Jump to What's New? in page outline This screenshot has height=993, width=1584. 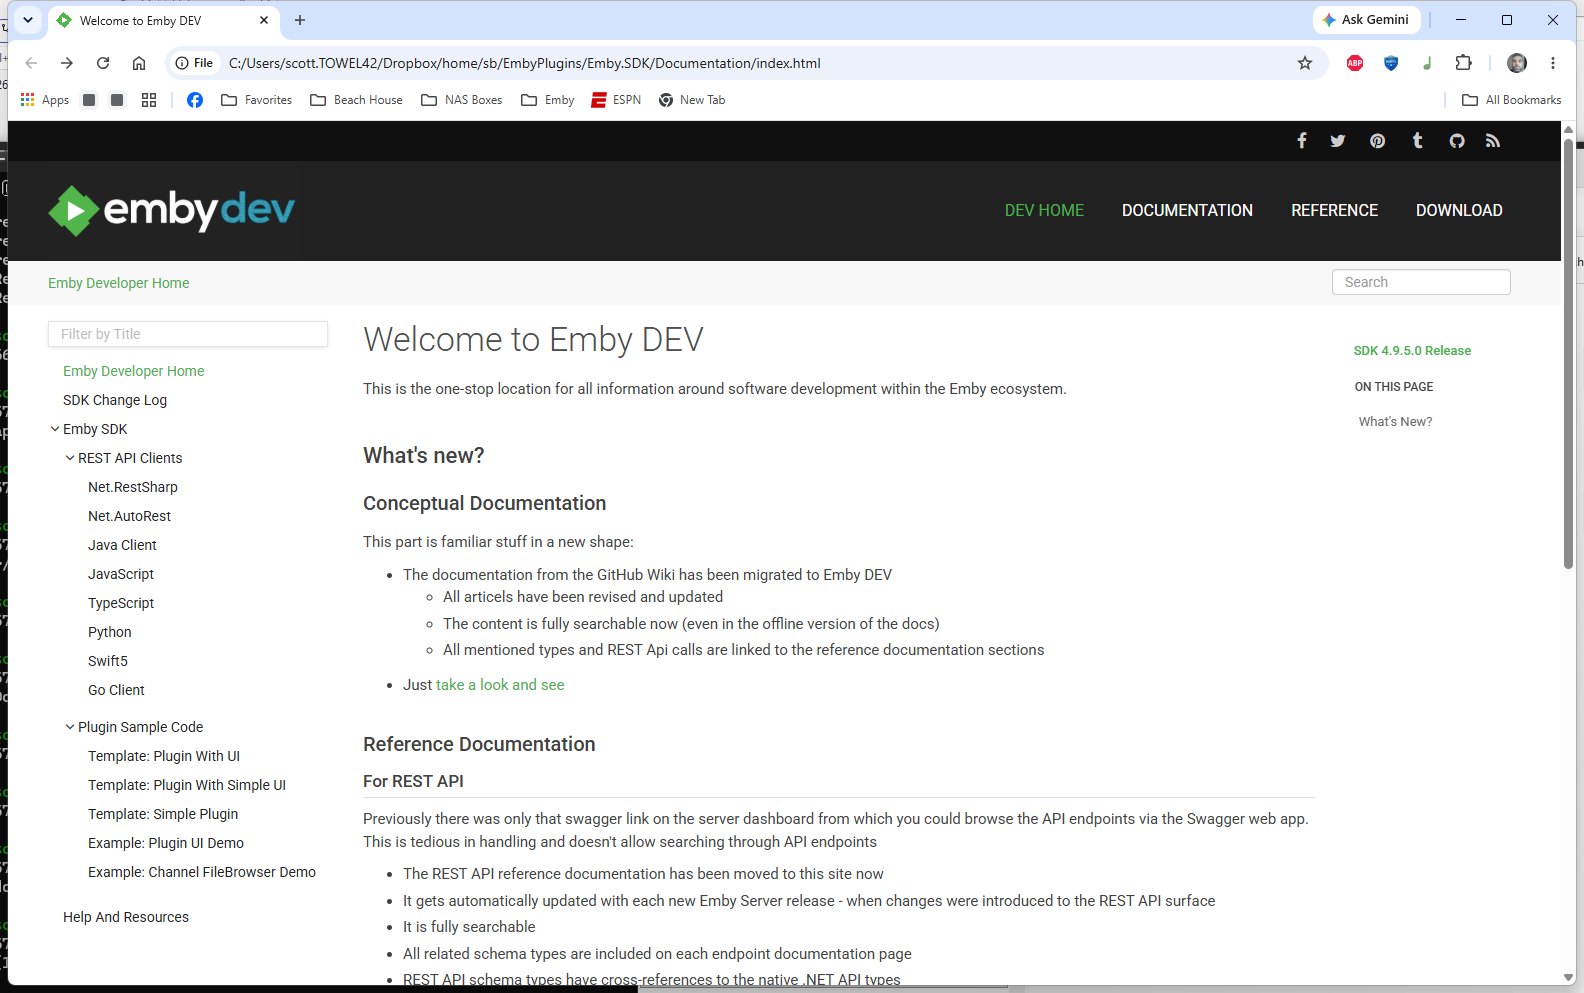pos(1395,422)
